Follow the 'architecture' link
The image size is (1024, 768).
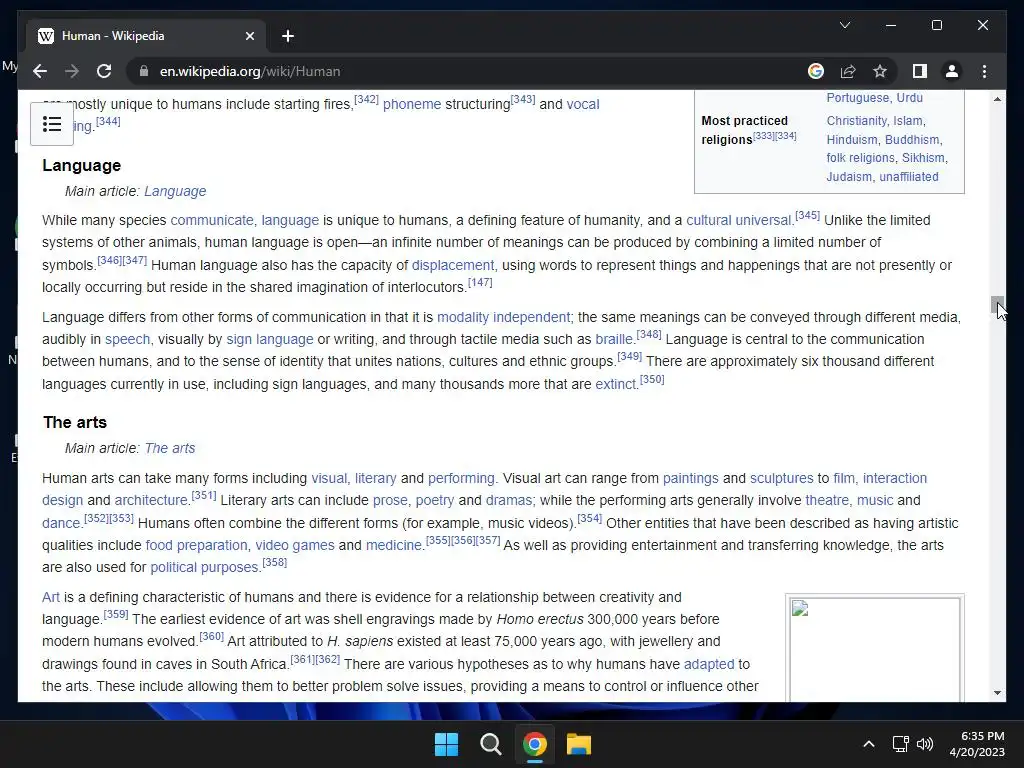click(152, 500)
